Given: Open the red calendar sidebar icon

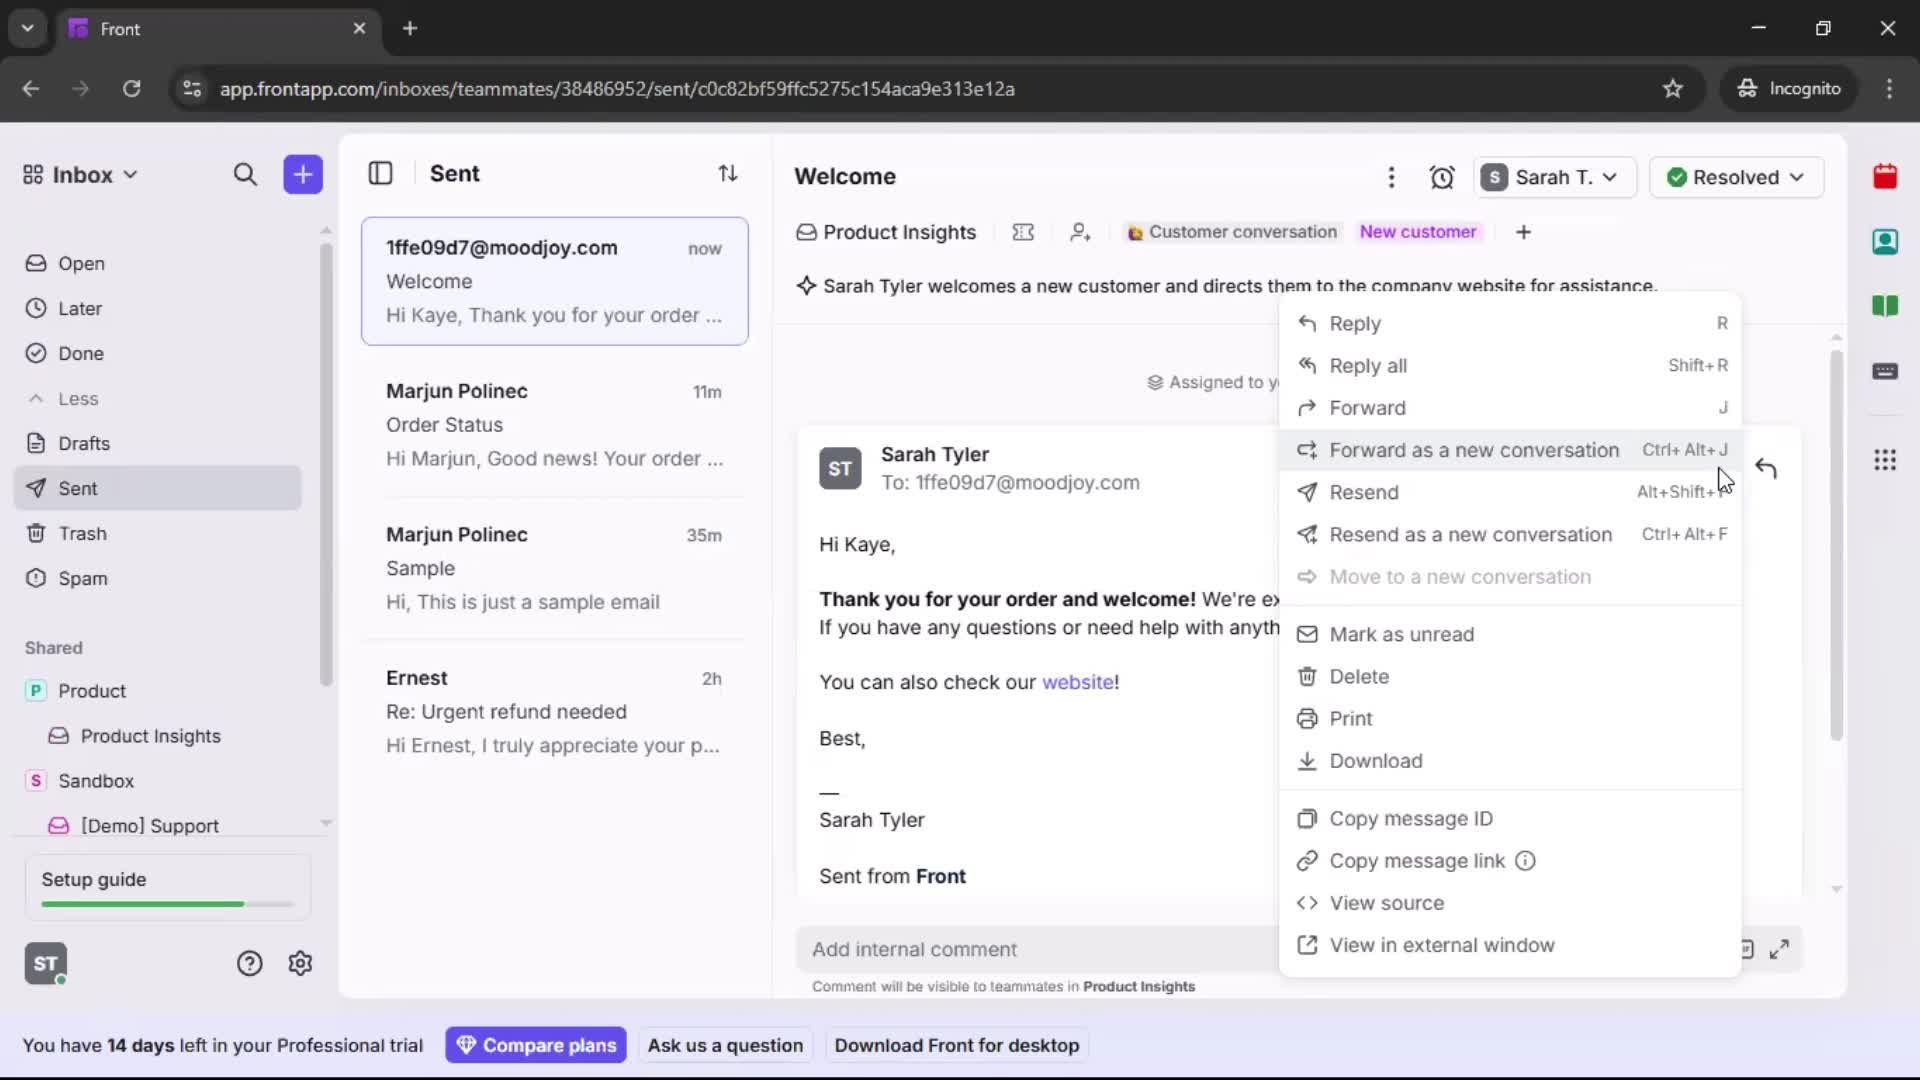Looking at the screenshot, I should (1885, 177).
